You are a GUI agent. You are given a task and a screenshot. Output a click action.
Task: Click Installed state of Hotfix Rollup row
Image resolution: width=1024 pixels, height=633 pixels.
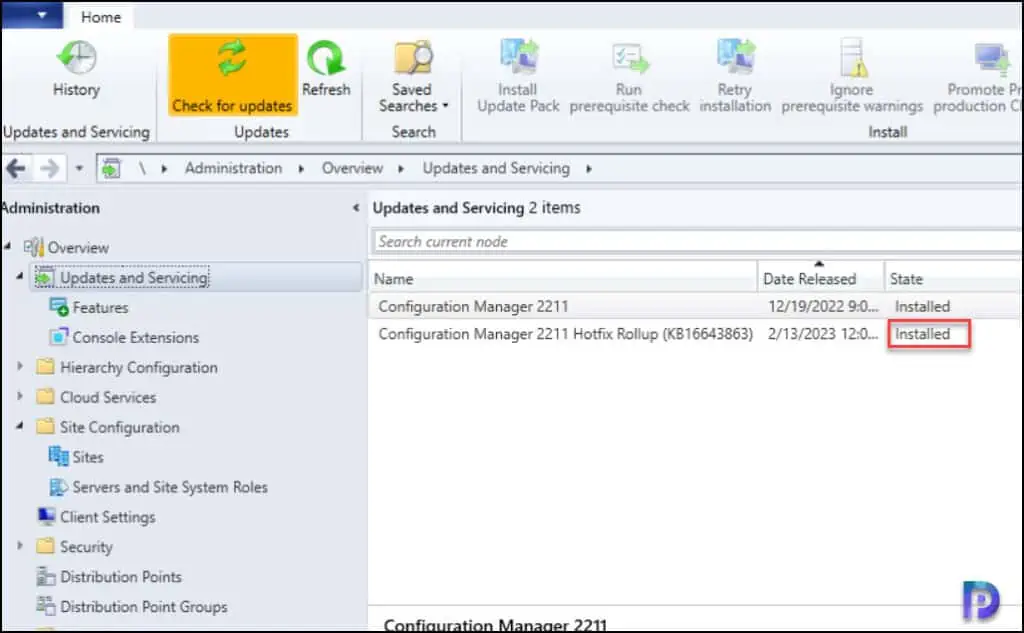922,334
